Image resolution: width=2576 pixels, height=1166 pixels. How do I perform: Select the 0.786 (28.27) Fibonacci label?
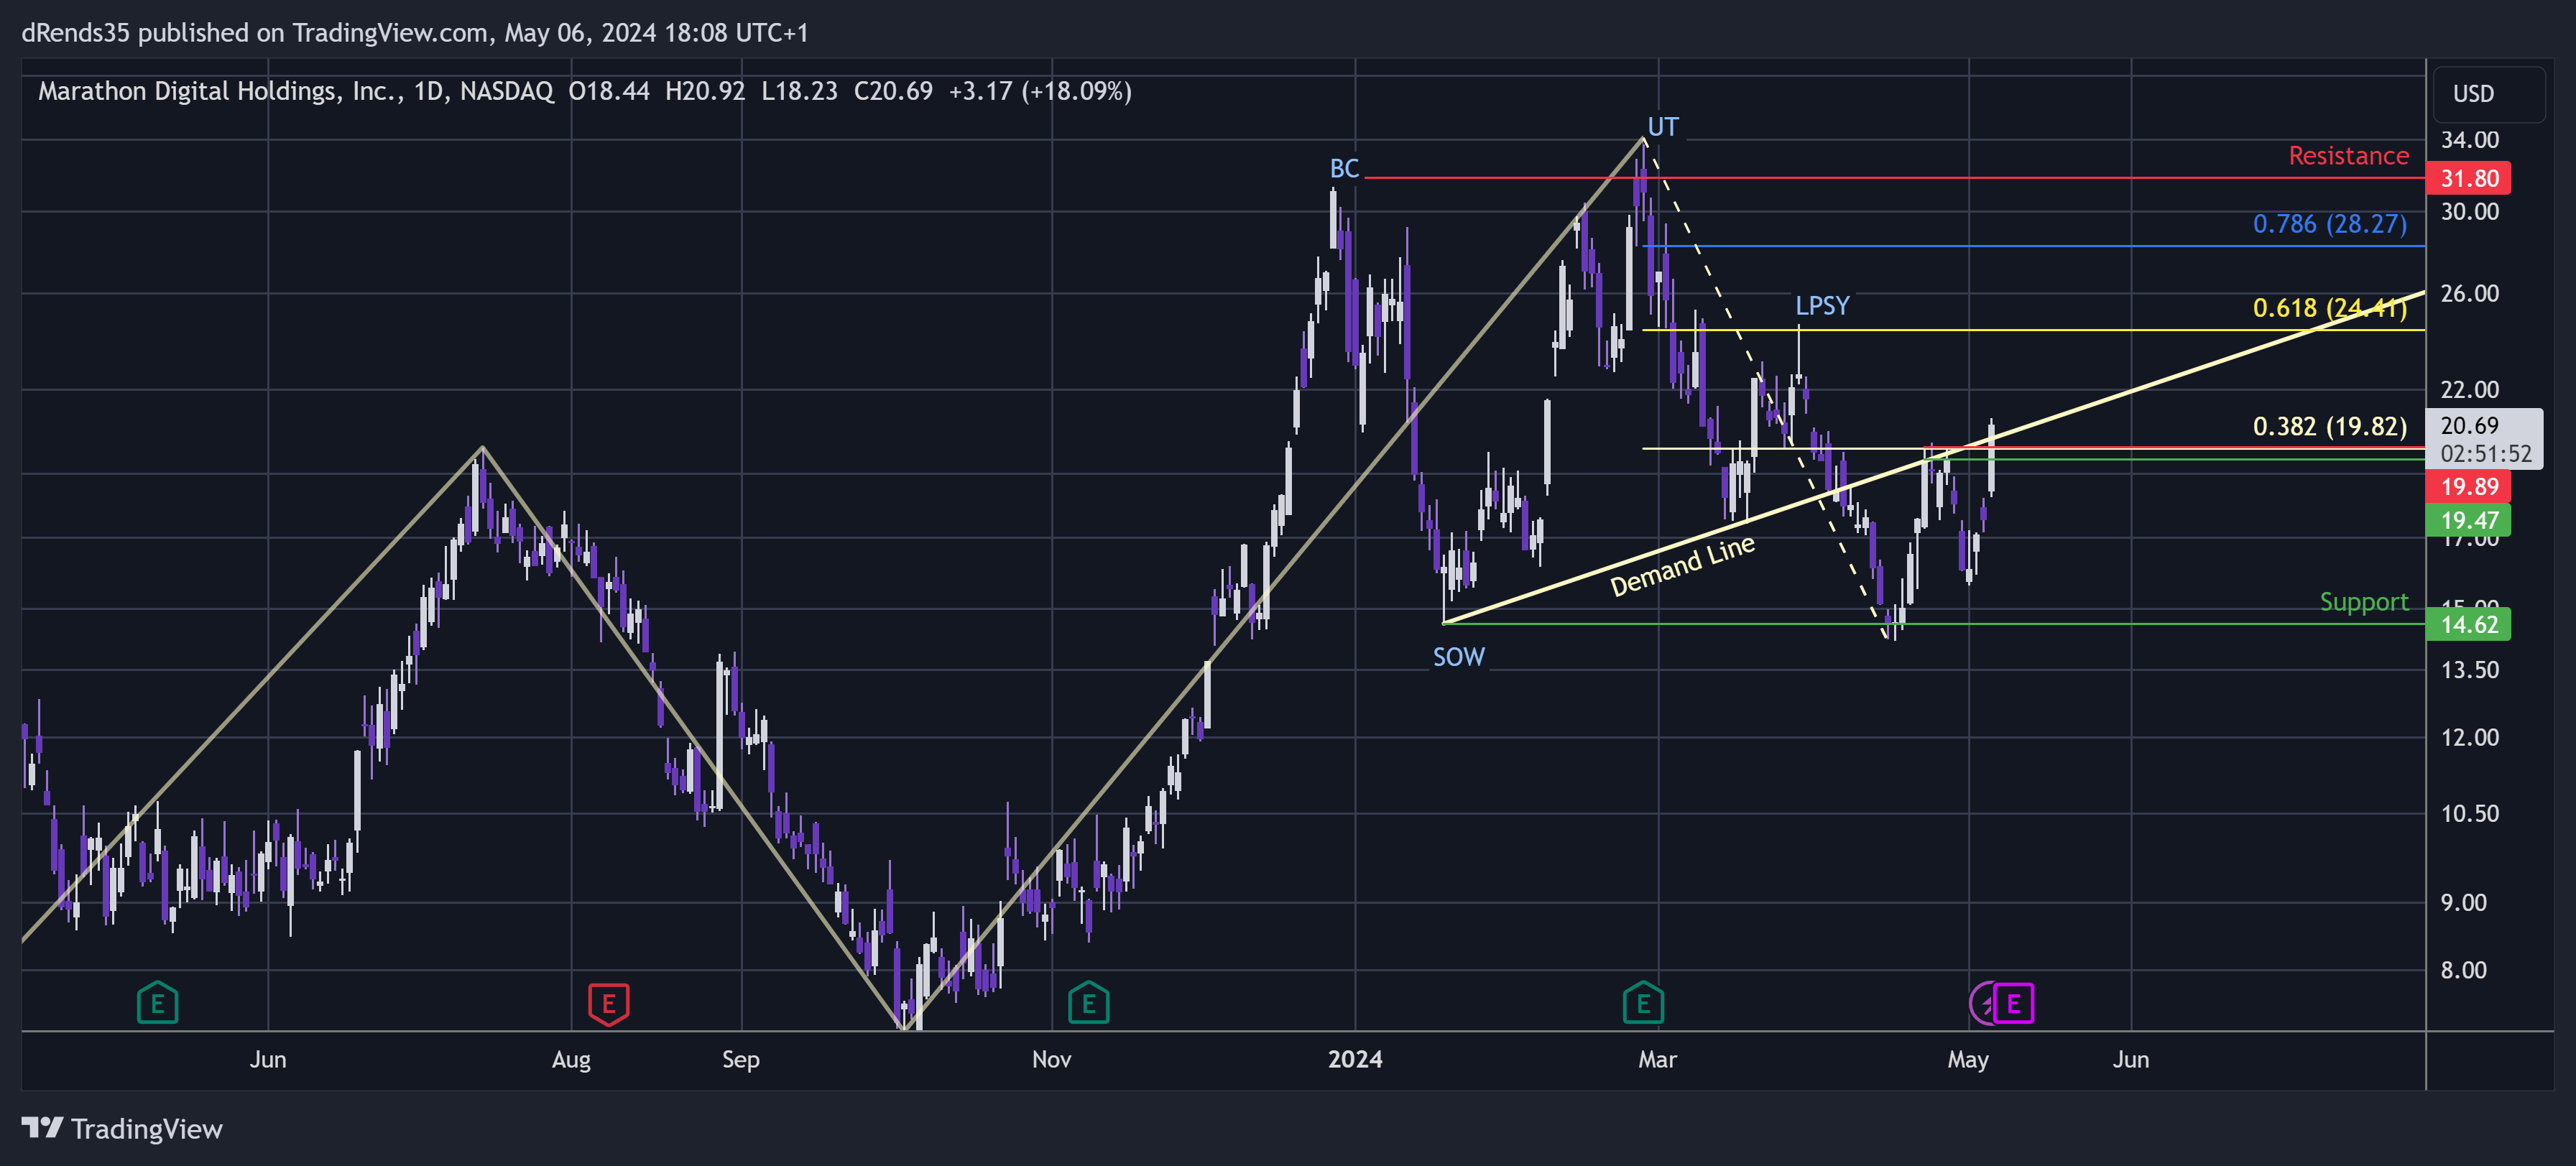[x=2329, y=224]
